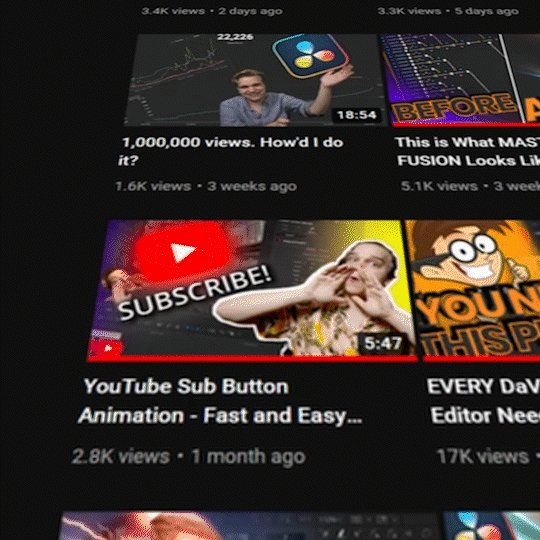Viewport: 540px width, 540px height.
Task: Click the large red YouTube play icon
Action: pyautogui.click(x=182, y=252)
